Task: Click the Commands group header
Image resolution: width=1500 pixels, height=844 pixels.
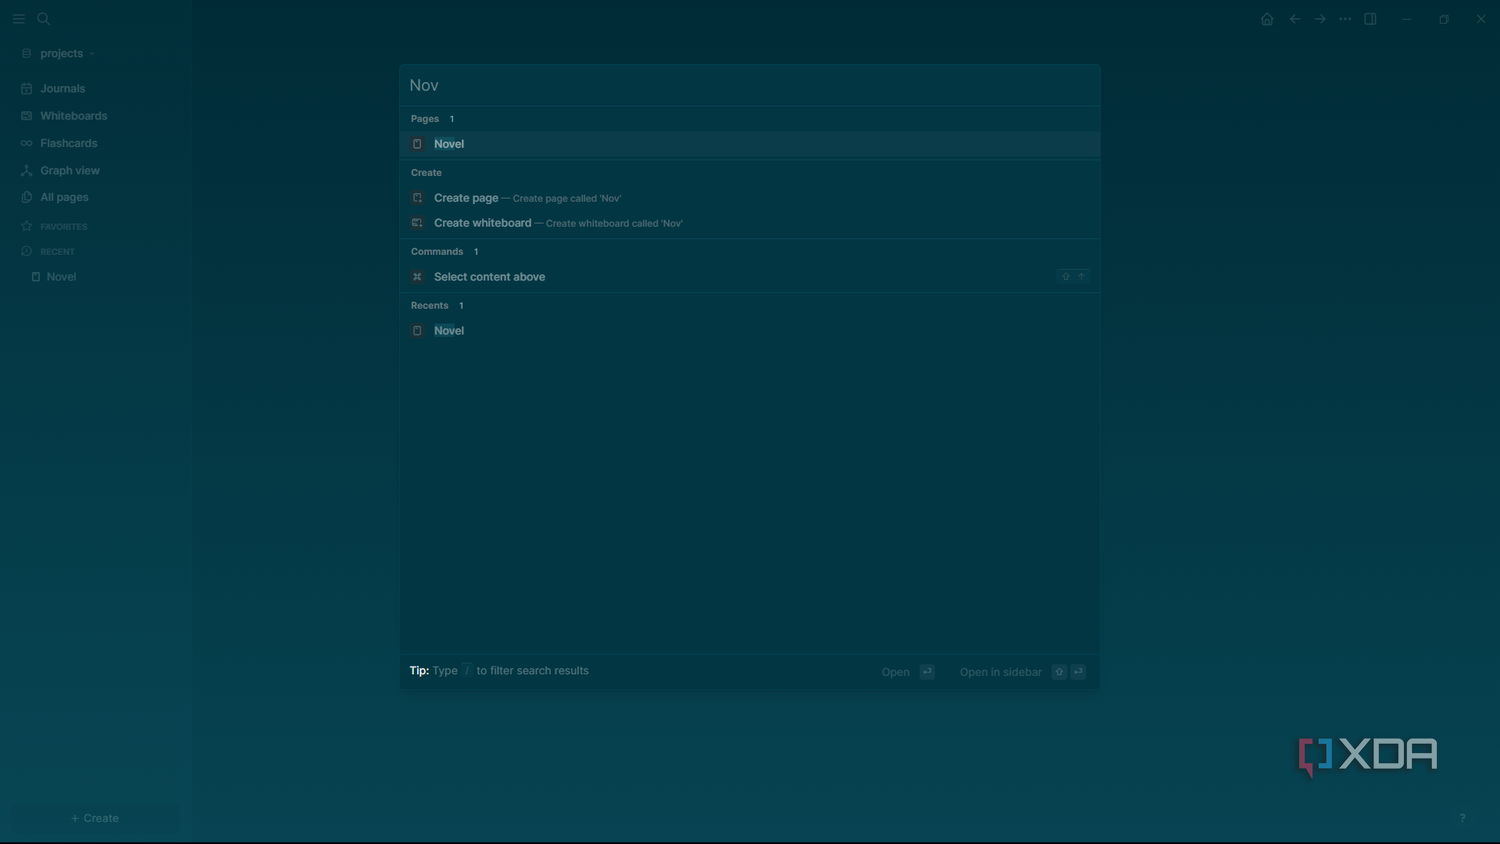Action: tap(437, 252)
